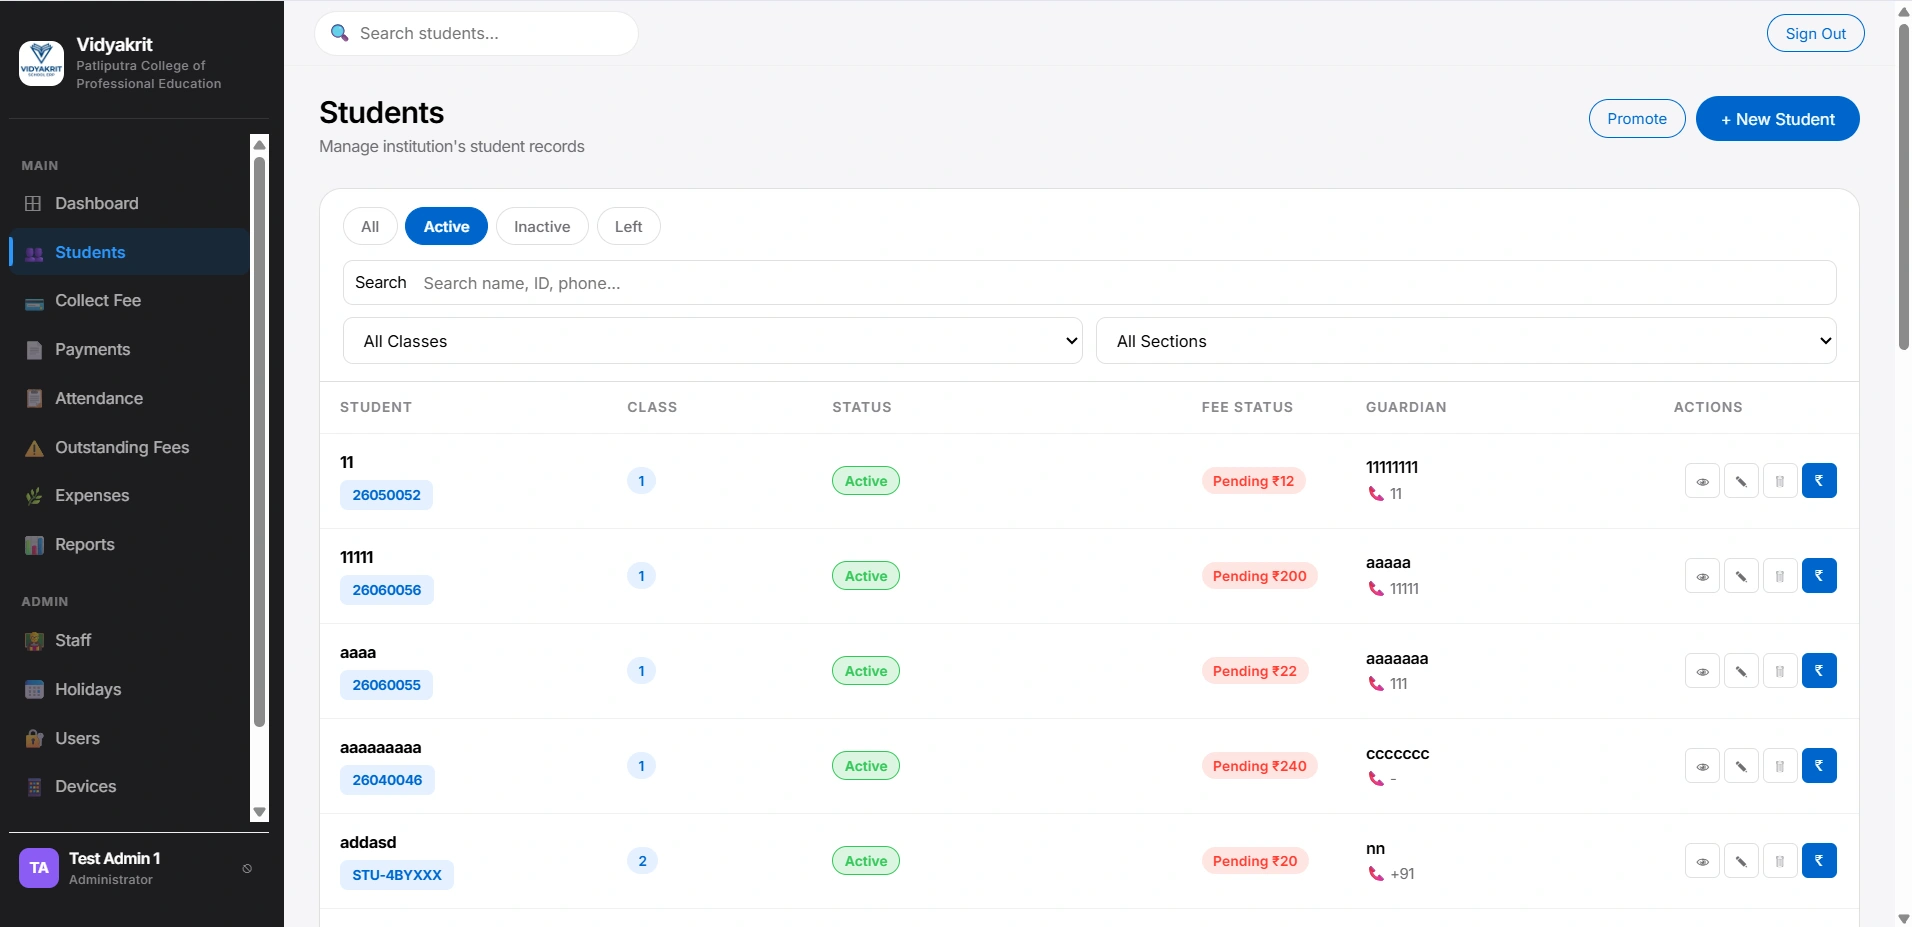
Task: Click the page scrollbar down arrow
Action: coord(1903,918)
